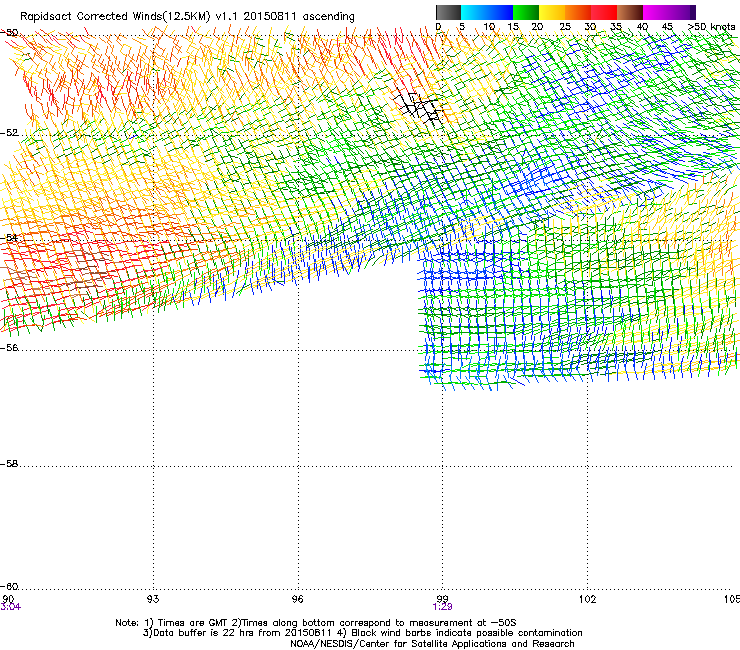Image resolution: width=740 pixels, height=650 pixels.
Task: Click the '-58' latitude axis label
Action: coord(9,464)
